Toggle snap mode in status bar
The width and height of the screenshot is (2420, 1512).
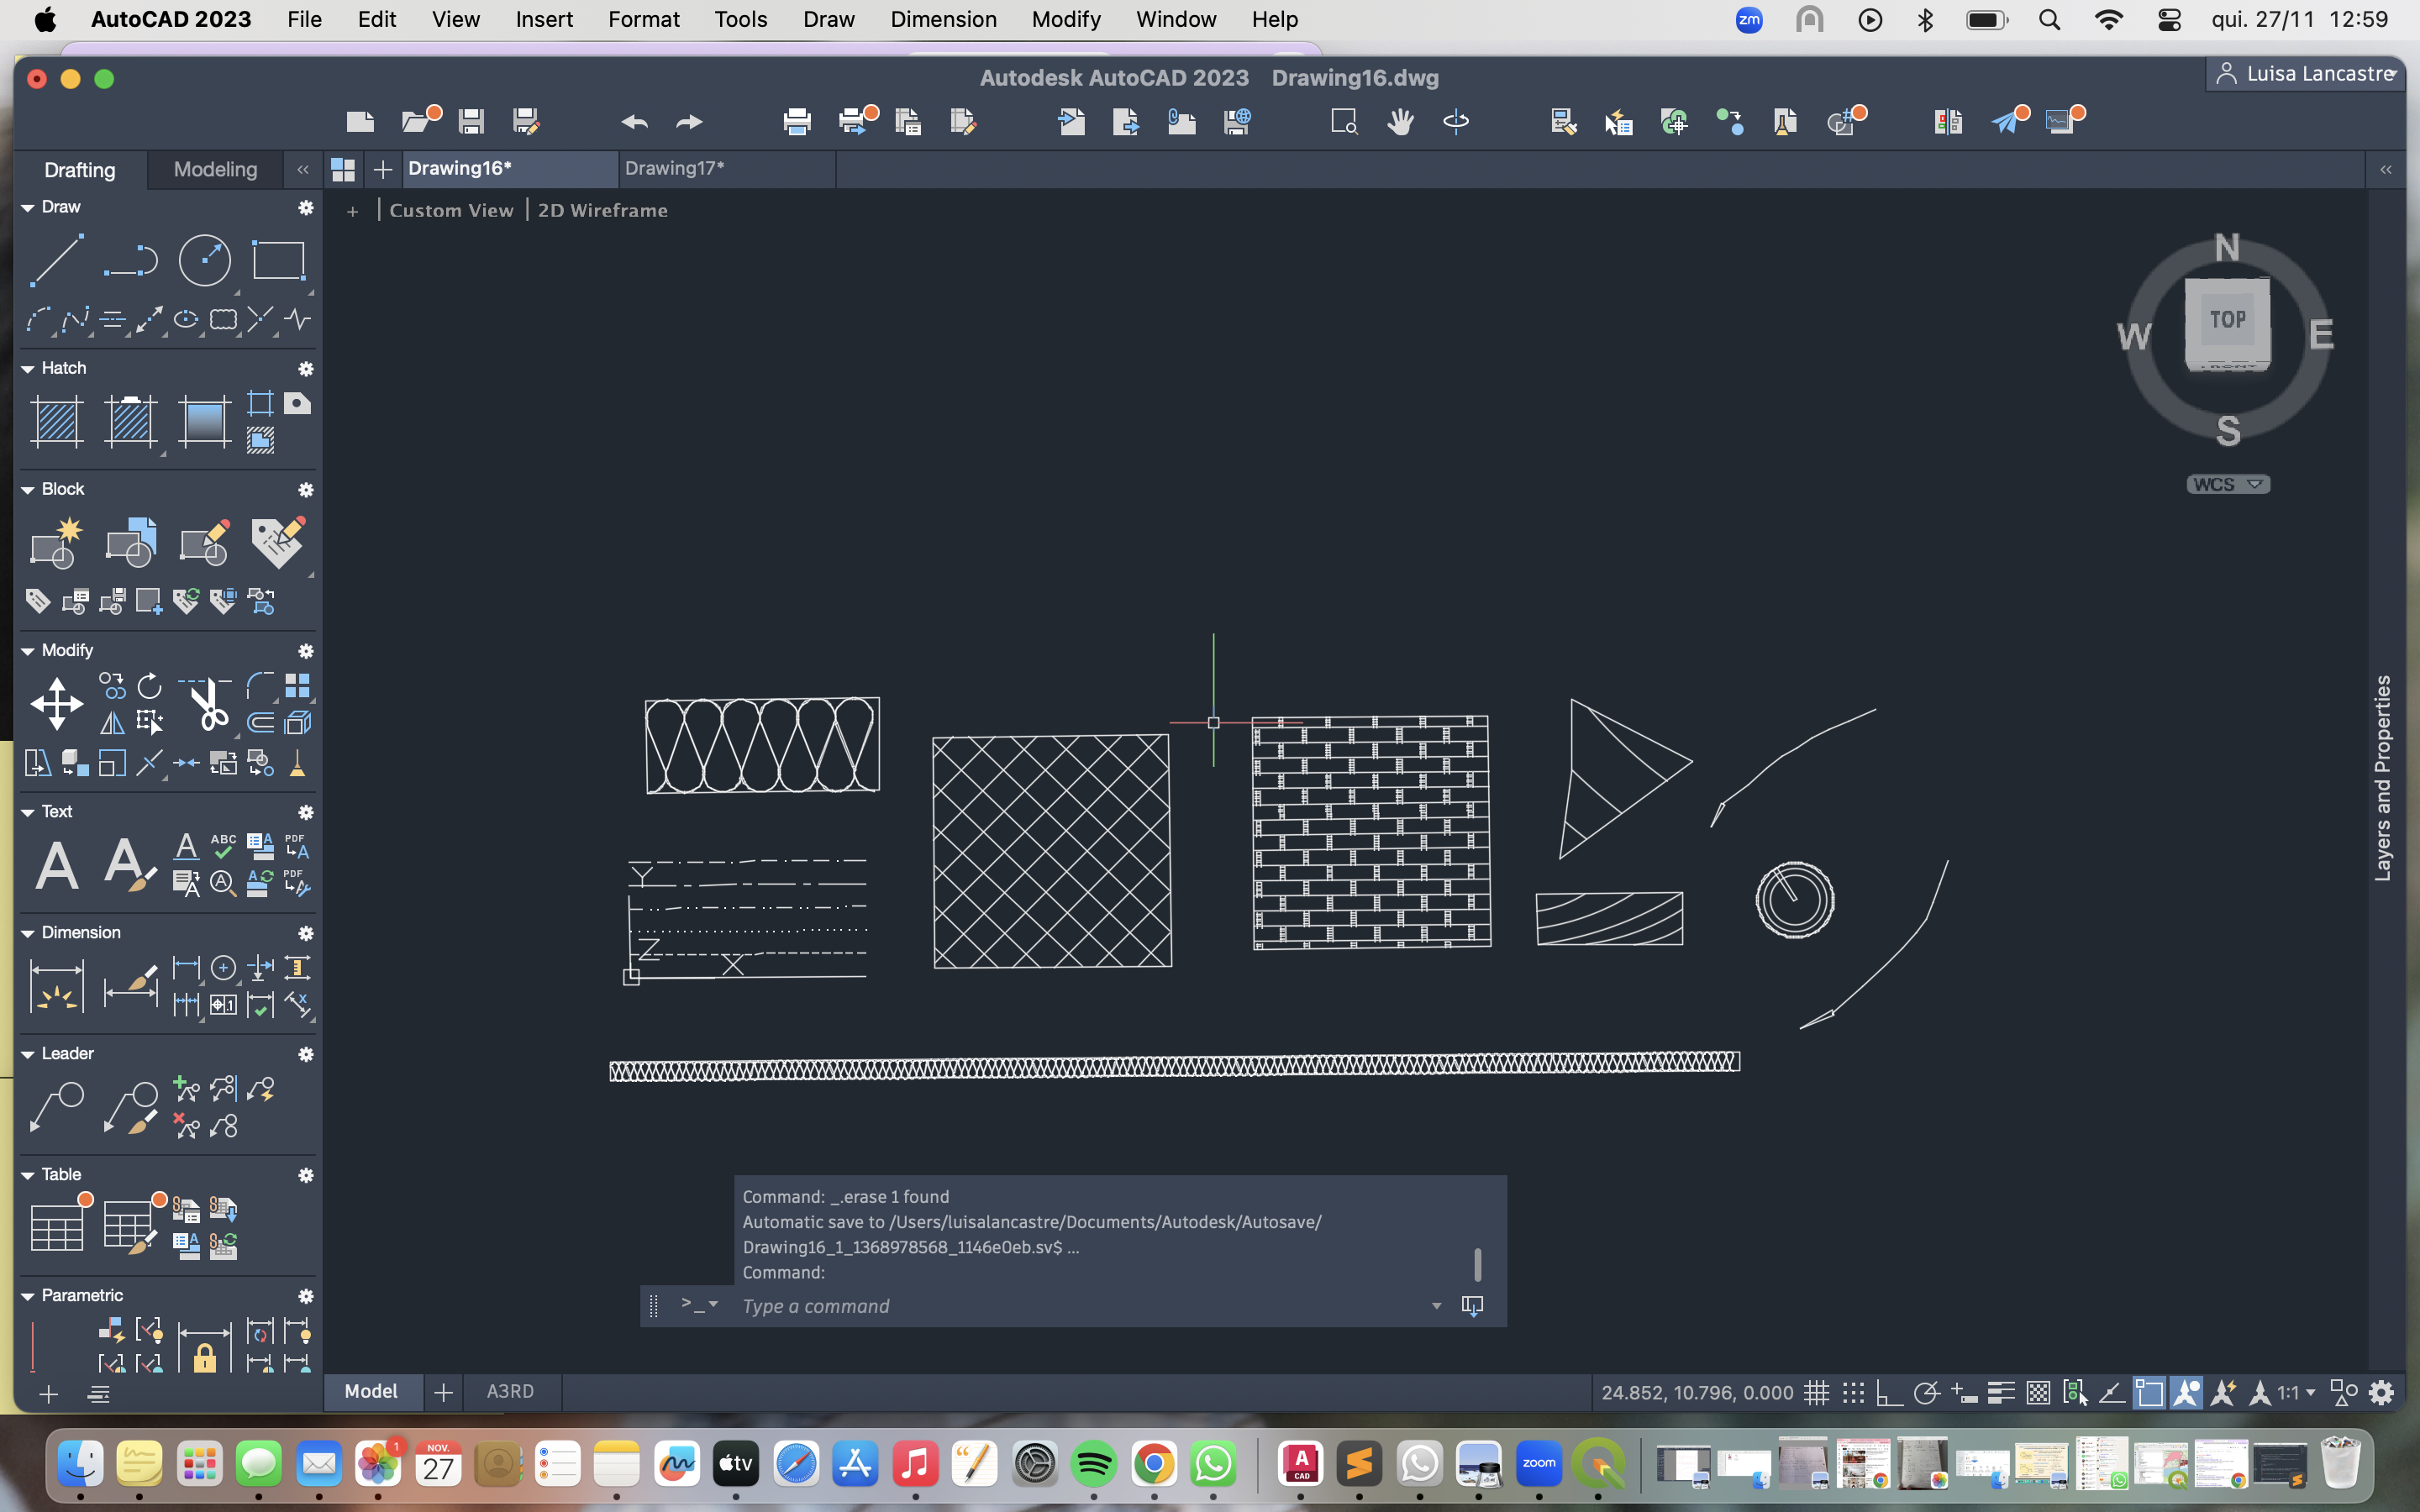click(x=1853, y=1392)
